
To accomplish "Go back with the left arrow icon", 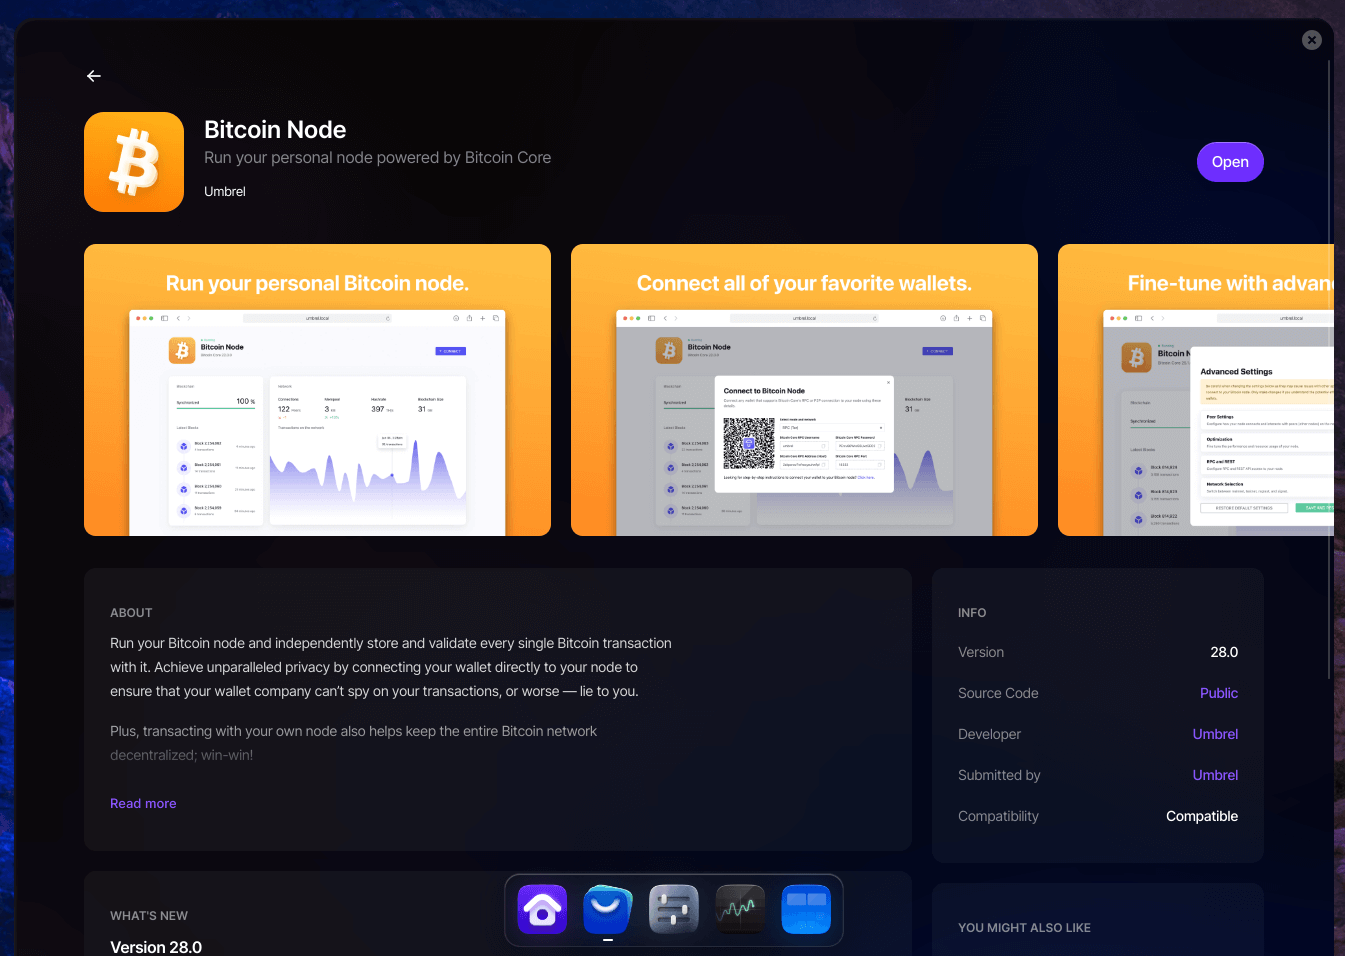I will pos(94,76).
